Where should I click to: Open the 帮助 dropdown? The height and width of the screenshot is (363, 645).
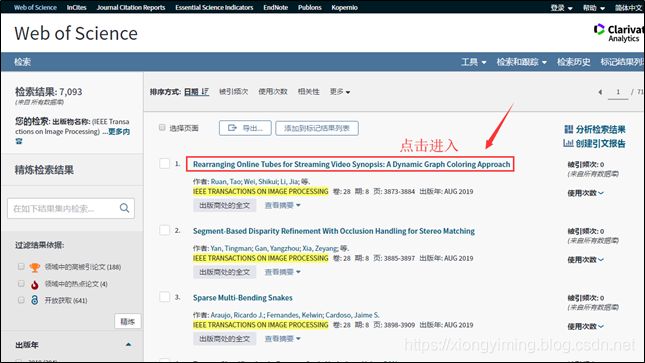tap(594, 8)
